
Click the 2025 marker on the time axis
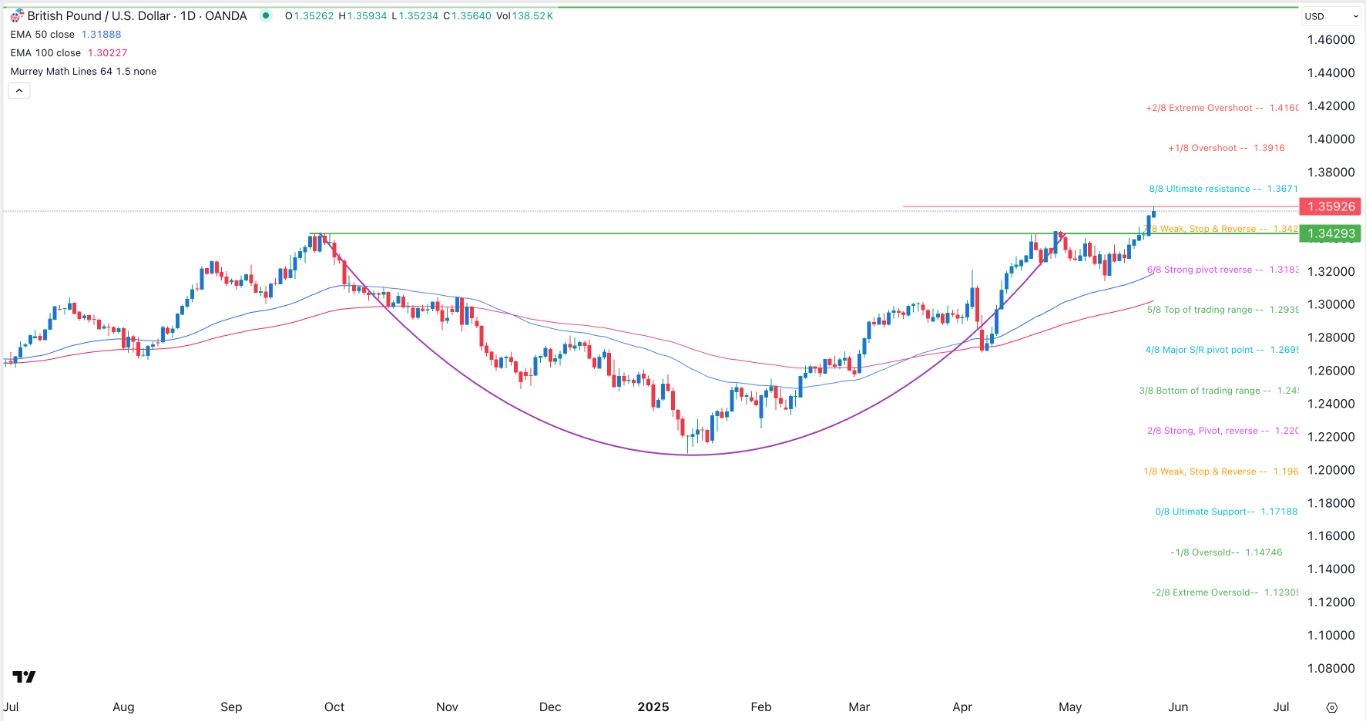click(x=653, y=706)
